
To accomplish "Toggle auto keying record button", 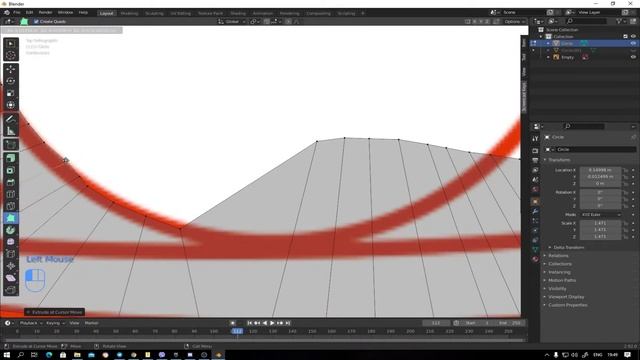I will (x=233, y=323).
